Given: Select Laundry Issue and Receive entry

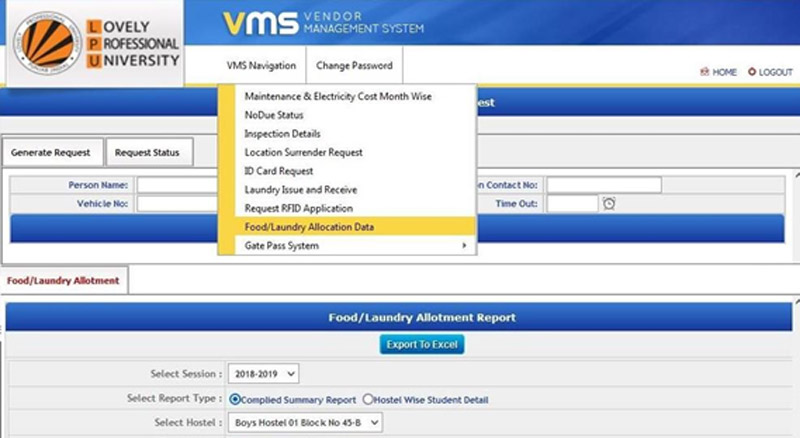Looking at the screenshot, I should [x=300, y=190].
